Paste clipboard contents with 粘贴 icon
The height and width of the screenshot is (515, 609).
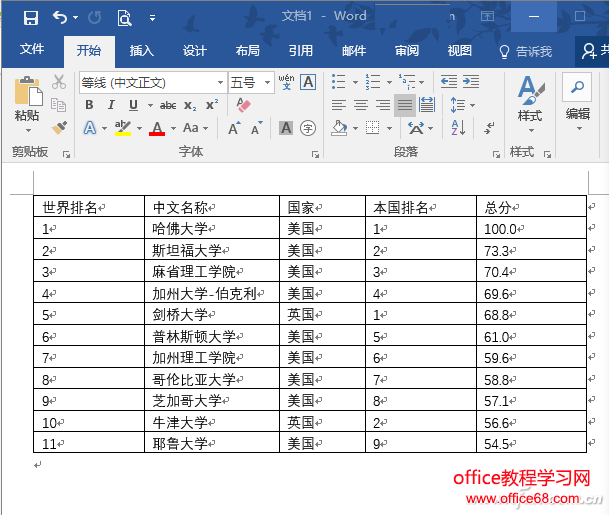28,91
